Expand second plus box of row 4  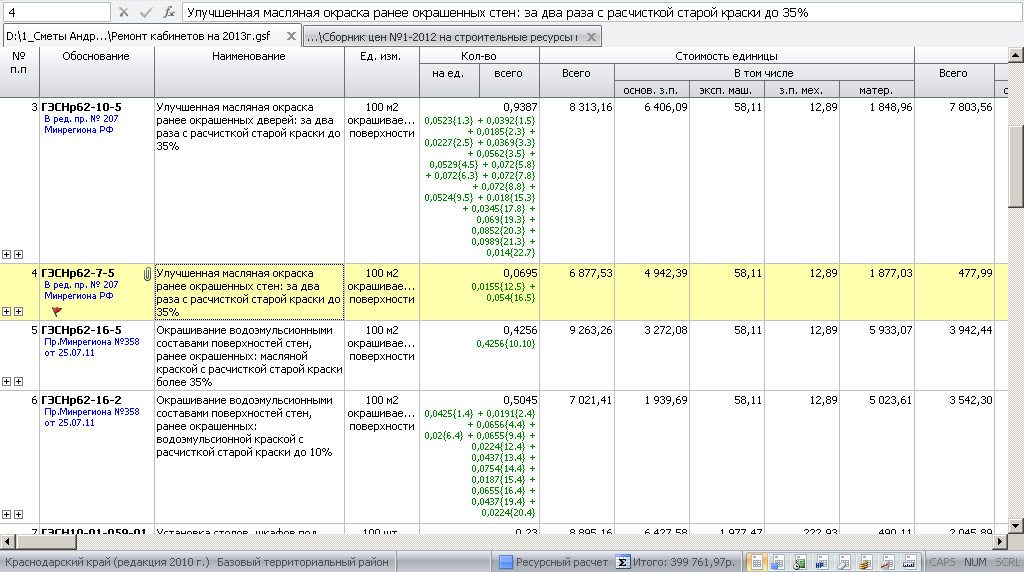pyautogui.click(x=18, y=311)
